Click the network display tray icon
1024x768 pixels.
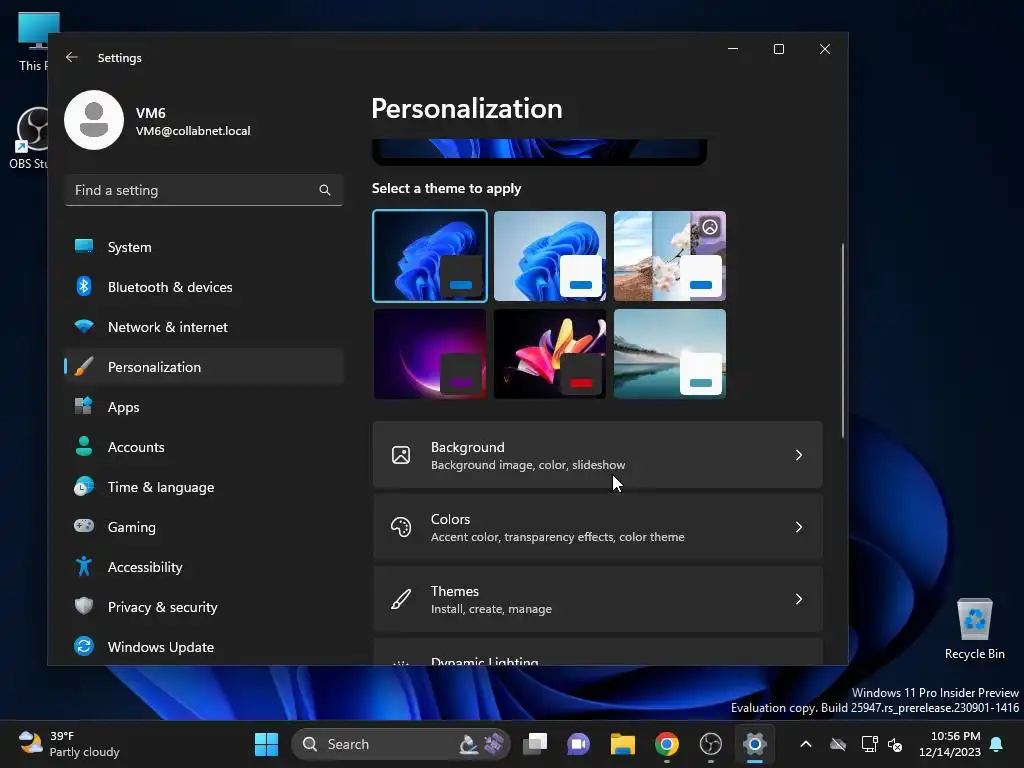tap(869, 744)
